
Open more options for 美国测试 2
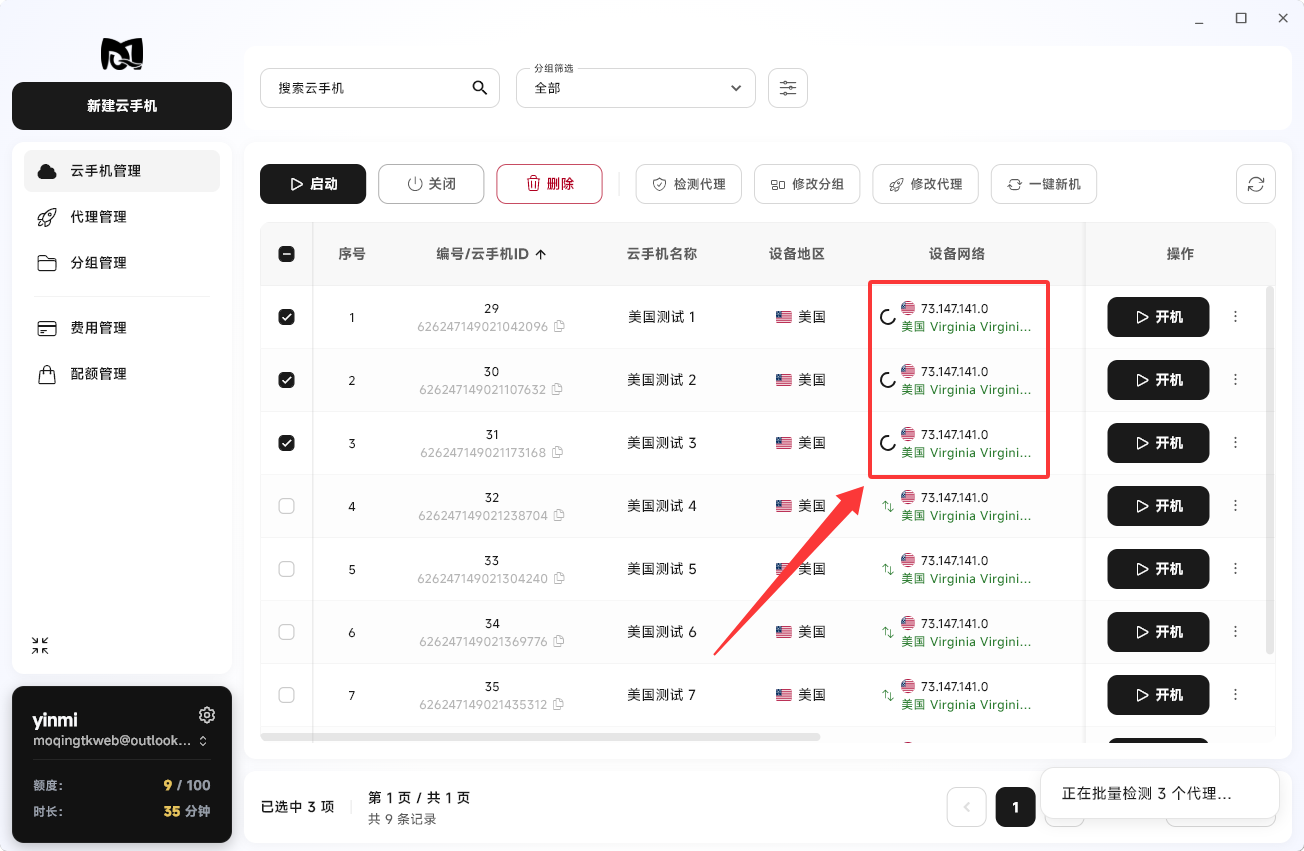coord(1235,380)
